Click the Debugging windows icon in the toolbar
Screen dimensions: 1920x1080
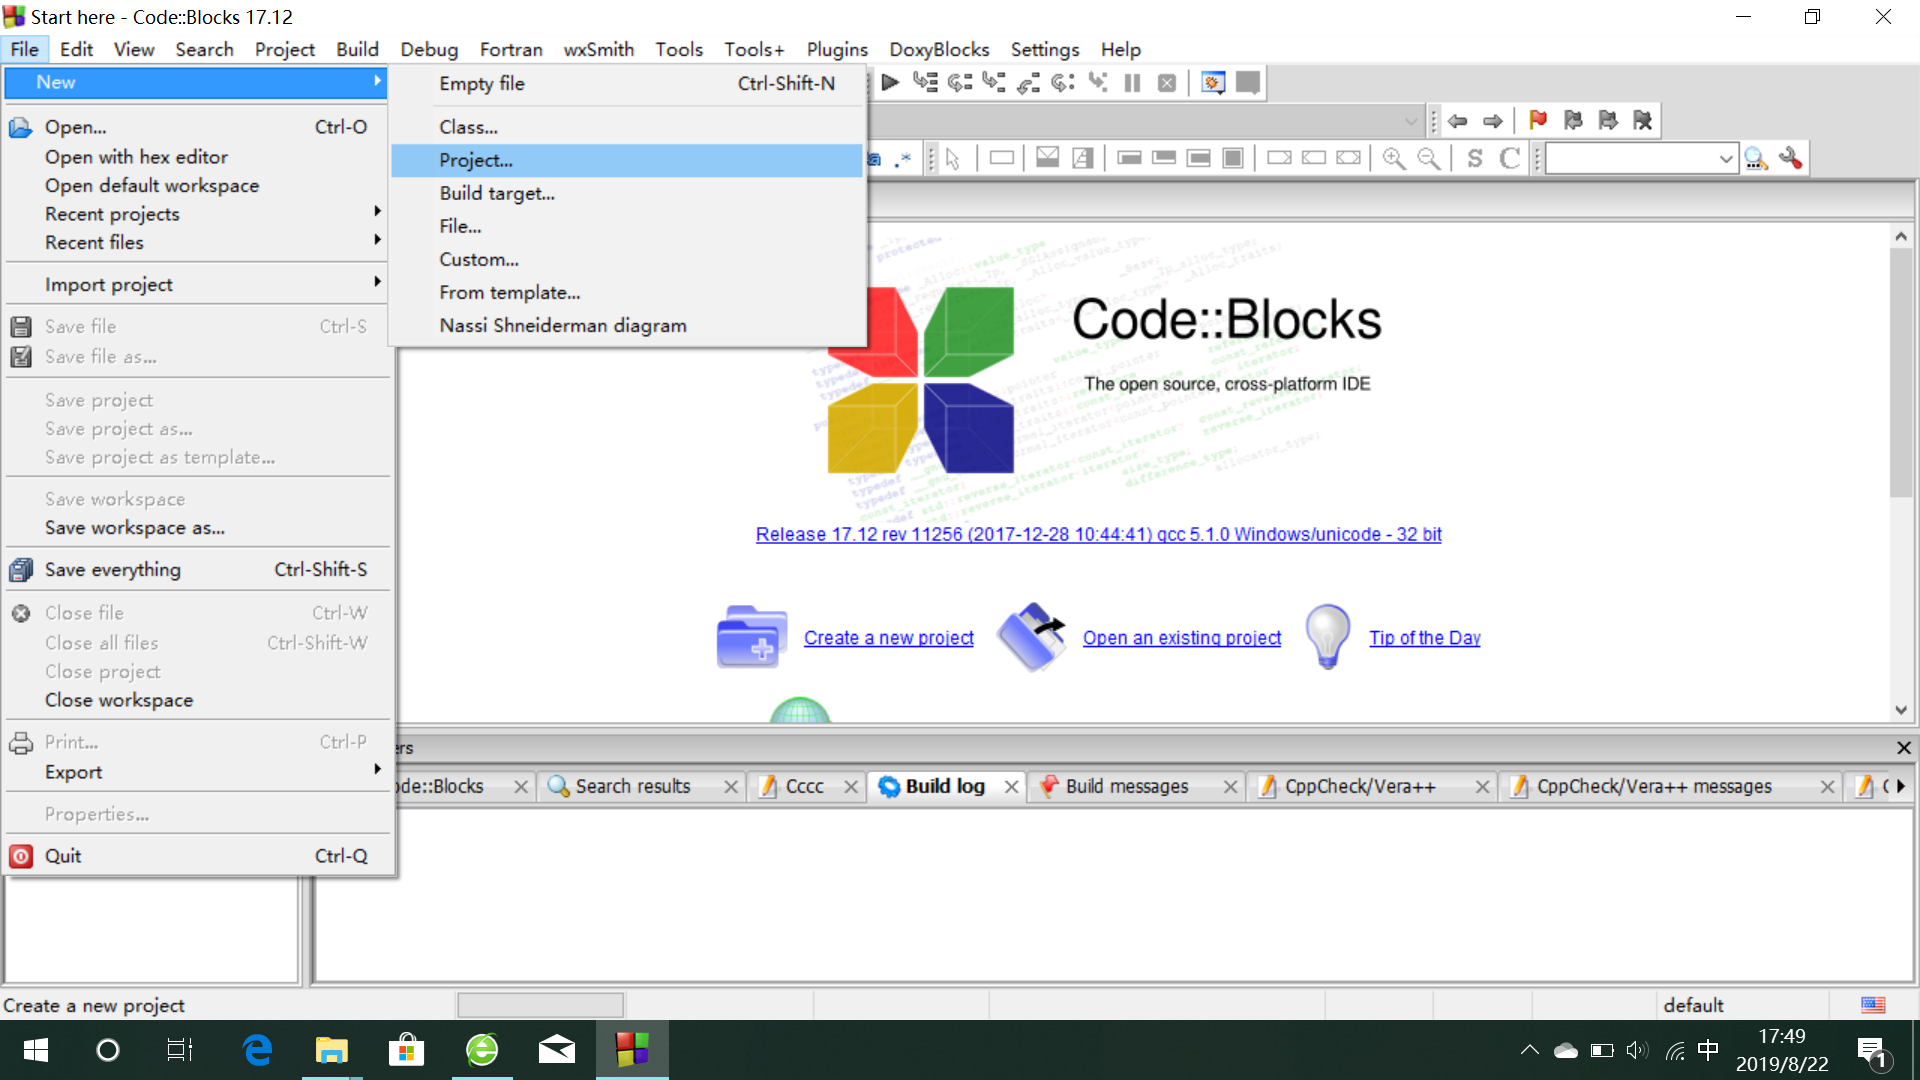click(1213, 83)
